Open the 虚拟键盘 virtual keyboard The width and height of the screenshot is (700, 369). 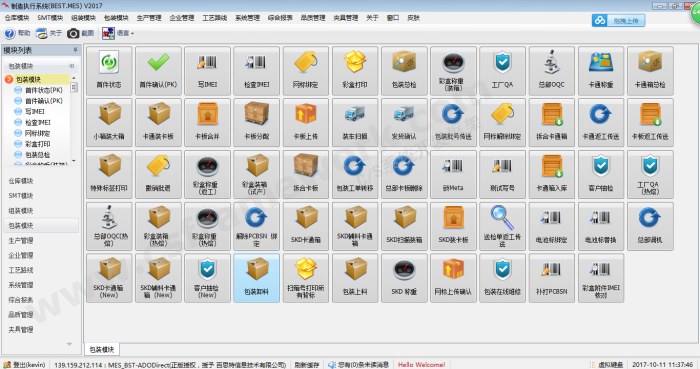pos(606,365)
